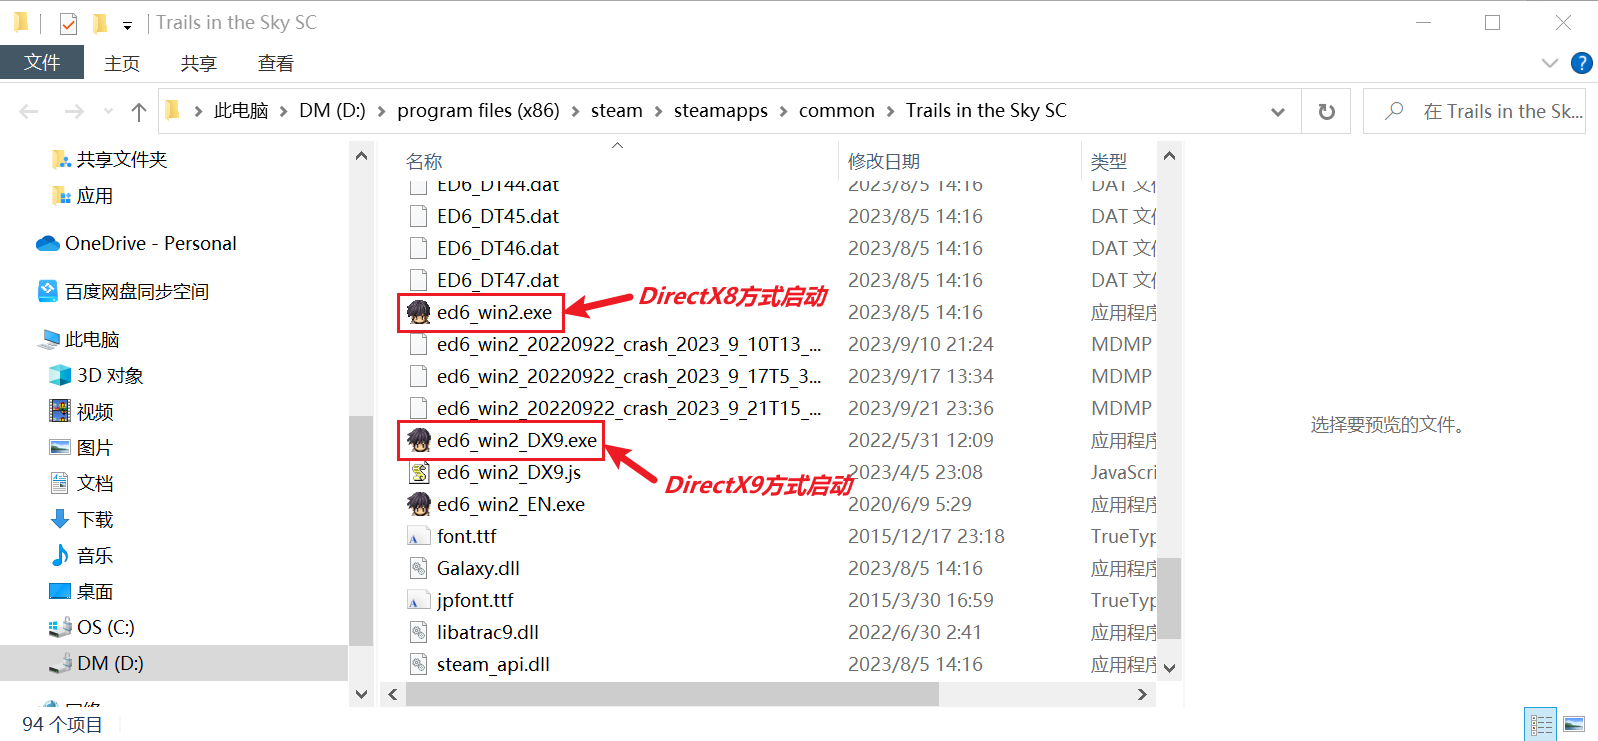The width and height of the screenshot is (1598, 741).
Task: Click the navigation pane vertical scrollbar thumb
Action: click(x=361, y=530)
